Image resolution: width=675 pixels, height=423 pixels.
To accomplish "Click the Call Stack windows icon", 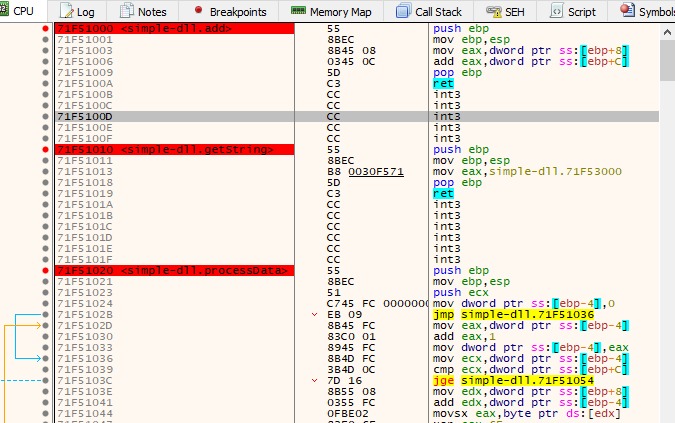I will pyautogui.click(x=403, y=11).
